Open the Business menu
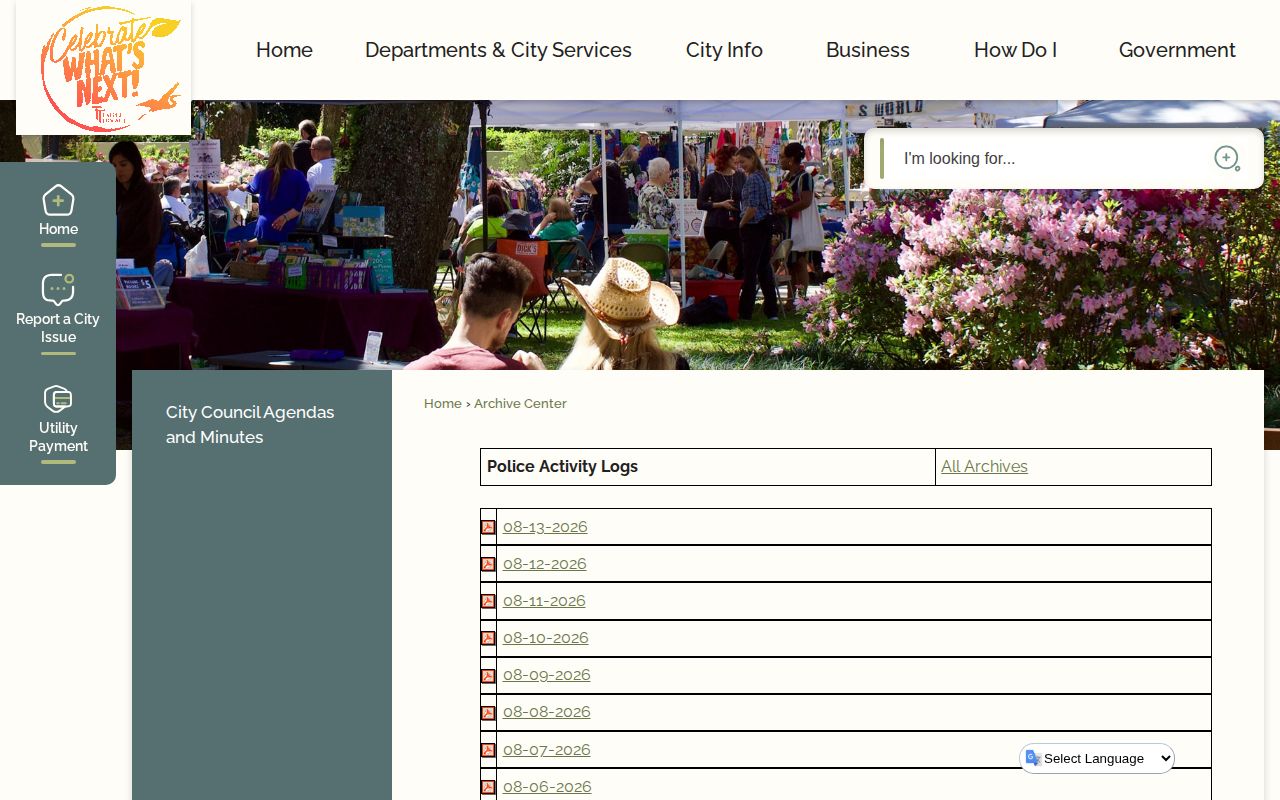This screenshot has width=1280, height=800. point(868,50)
